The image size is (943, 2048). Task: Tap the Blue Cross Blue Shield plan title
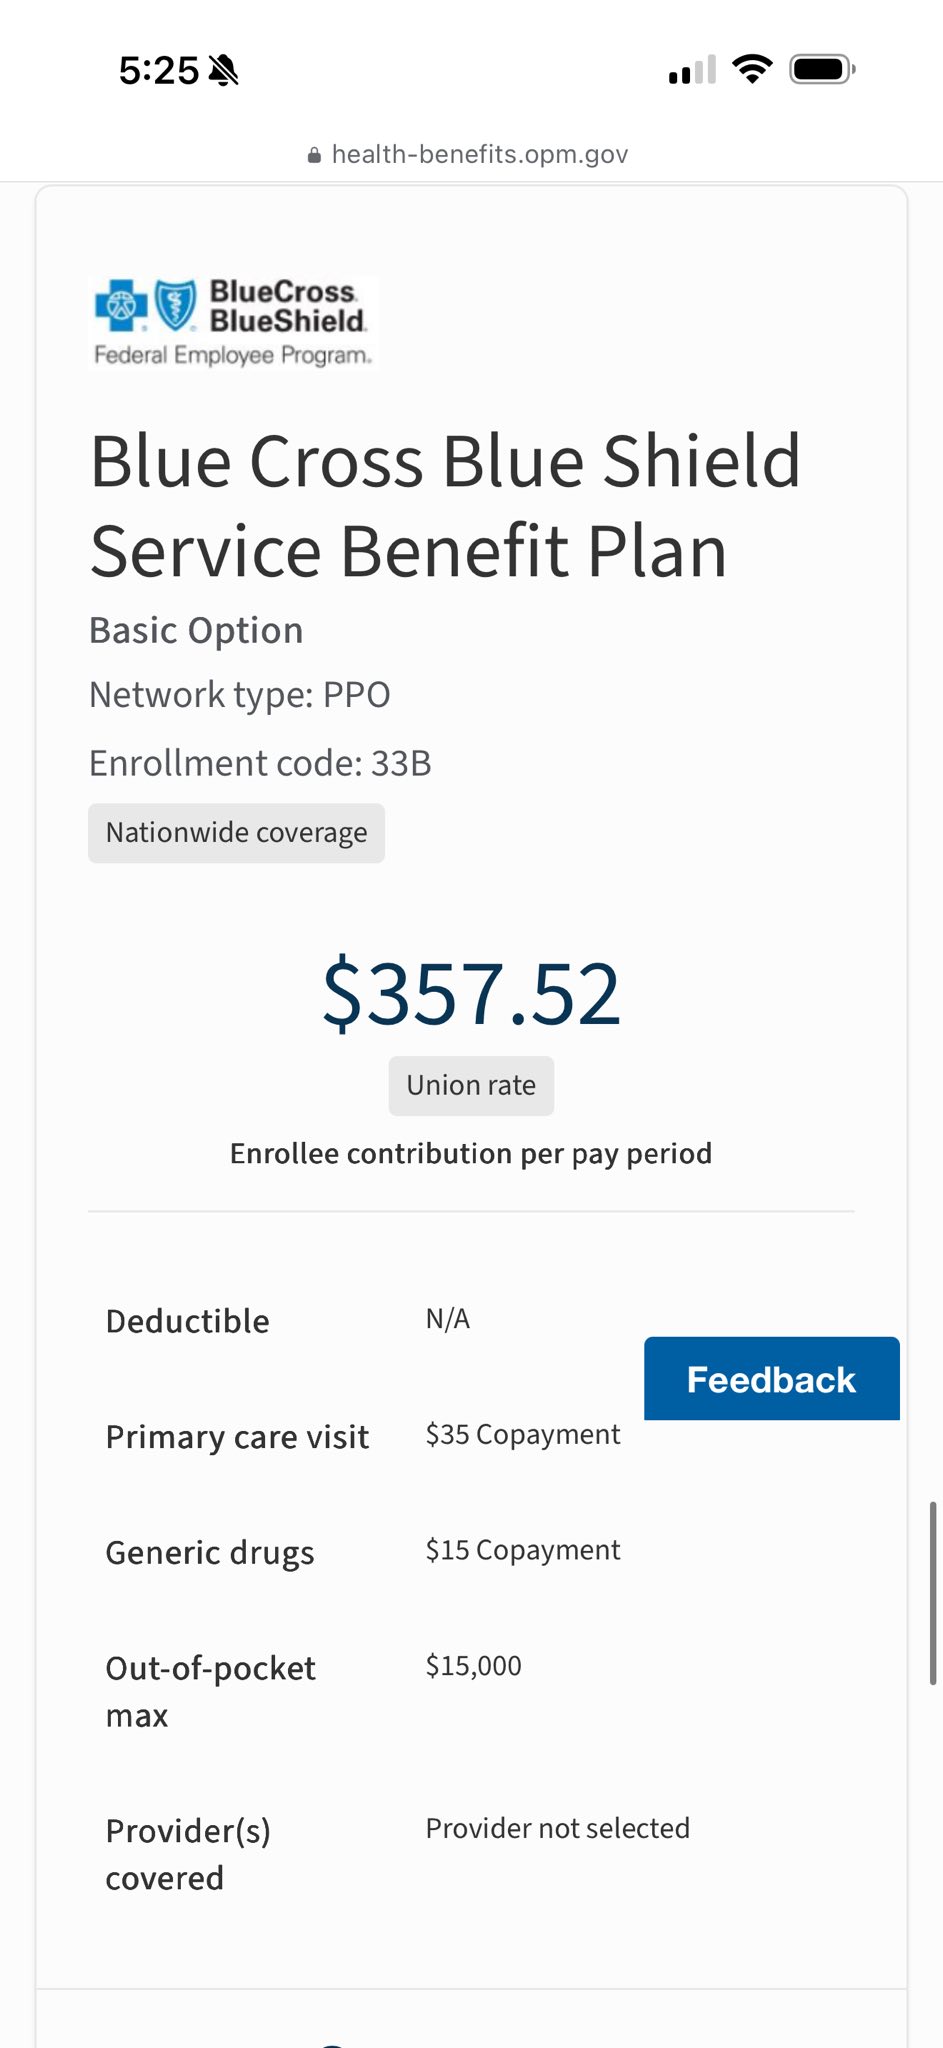445,506
